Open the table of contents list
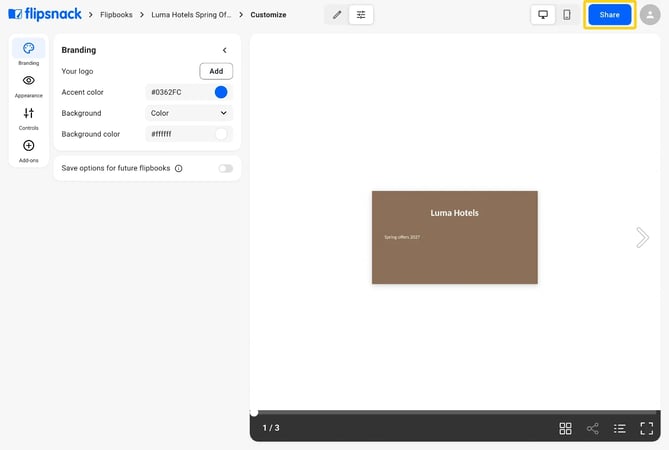 [x=620, y=428]
